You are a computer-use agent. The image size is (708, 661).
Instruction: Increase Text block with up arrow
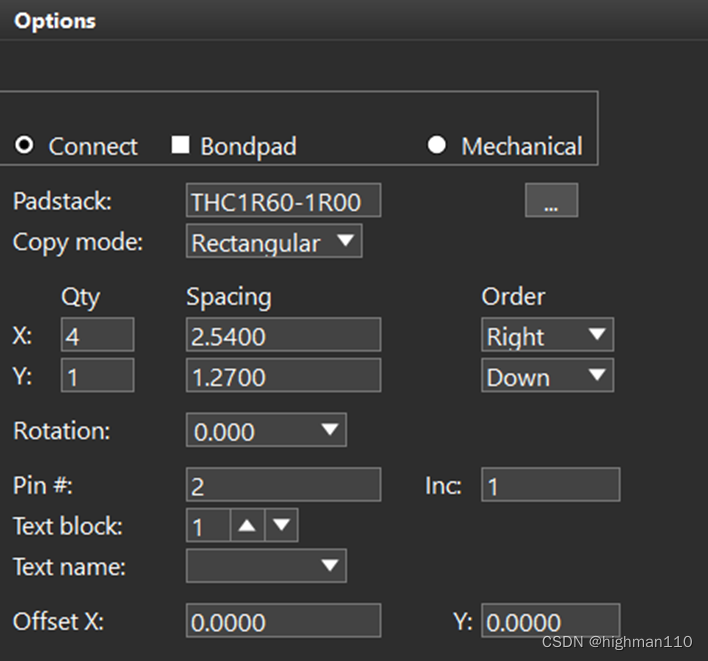pos(247,525)
